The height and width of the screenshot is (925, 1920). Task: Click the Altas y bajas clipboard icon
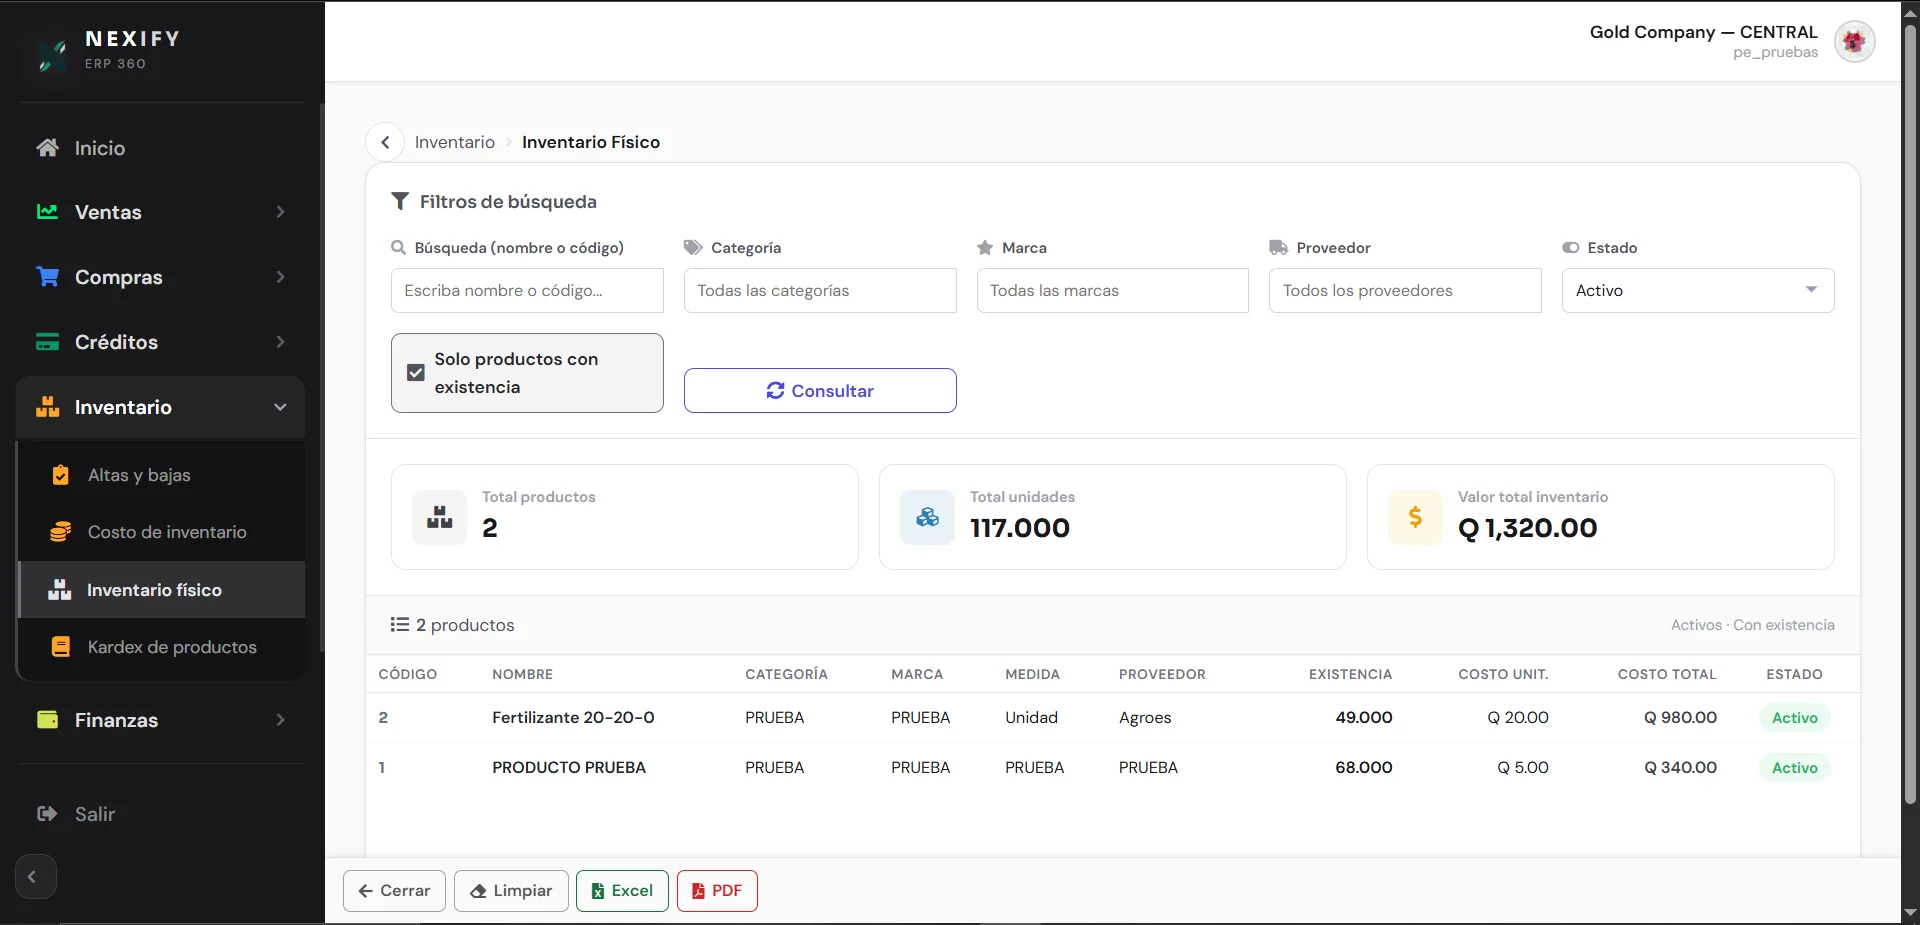tap(61, 475)
